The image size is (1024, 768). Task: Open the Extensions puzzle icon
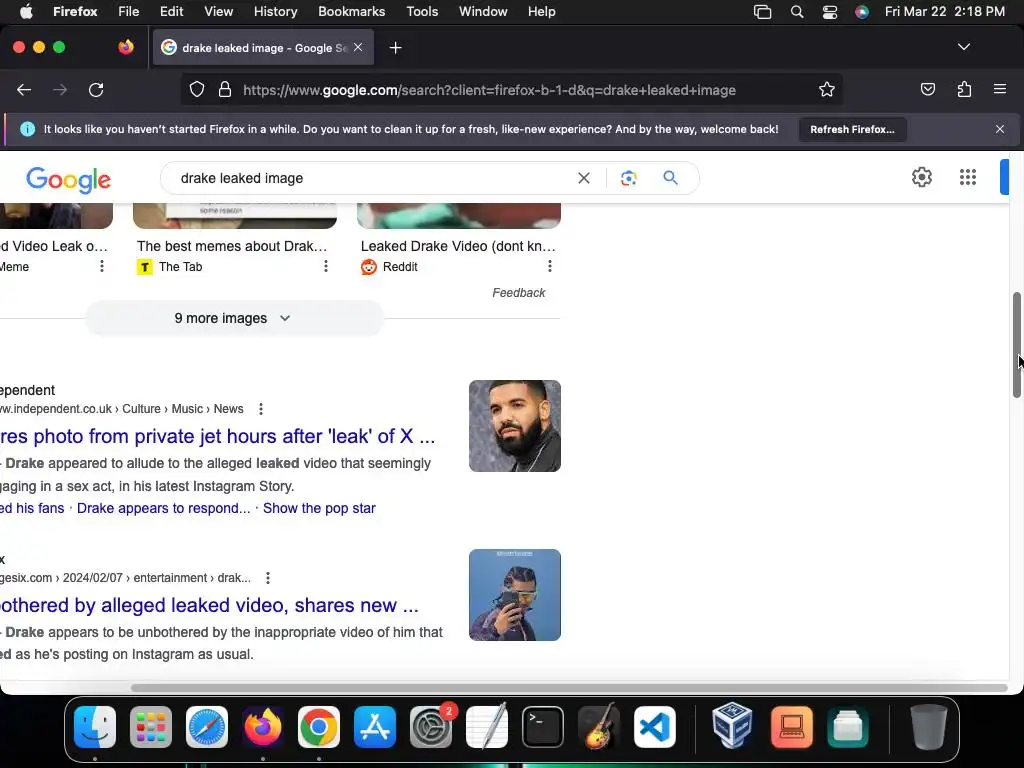pyautogui.click(x=964, y=89)
